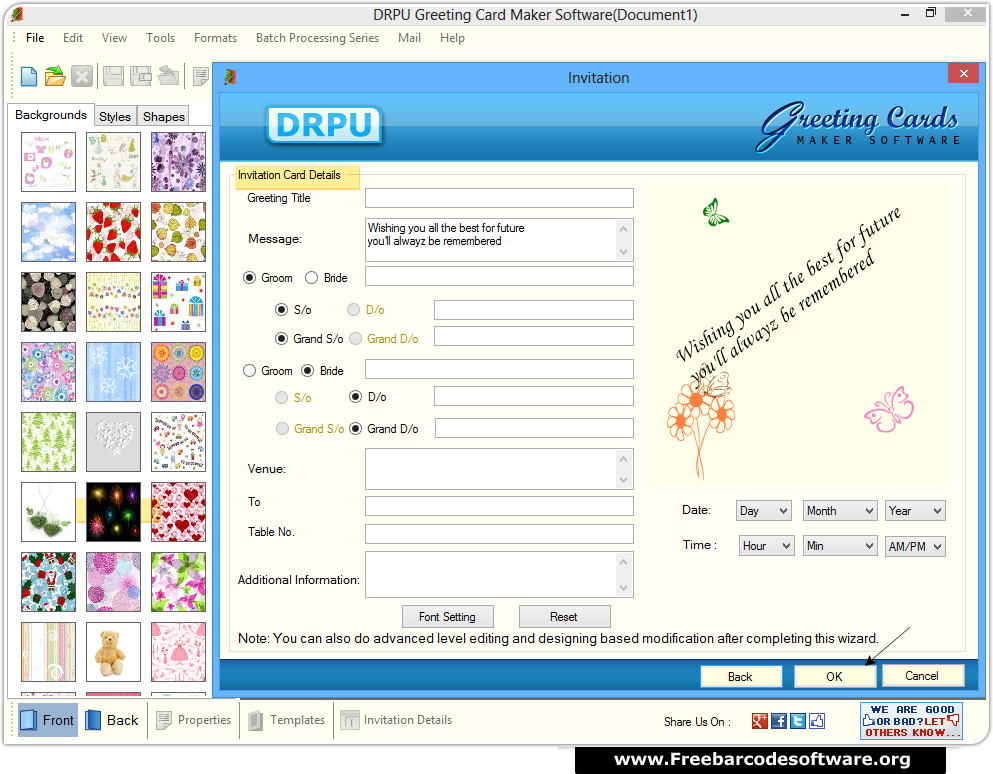Click the We Are Good or Bad feedback banner
The width and height of the screenshot is (993, 774).
[x=911, y=721]
